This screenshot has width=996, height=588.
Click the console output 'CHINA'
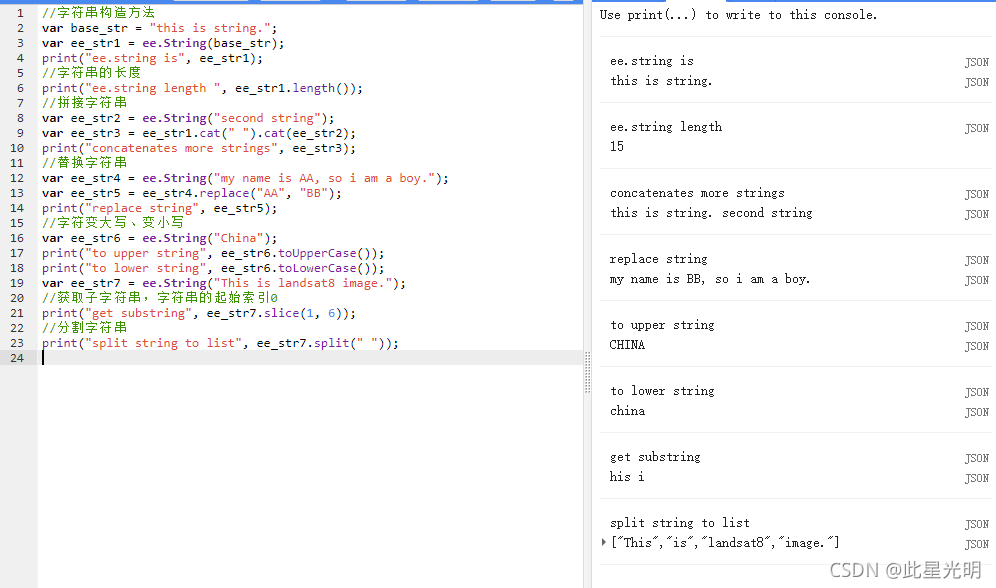[x=627, y=345]
